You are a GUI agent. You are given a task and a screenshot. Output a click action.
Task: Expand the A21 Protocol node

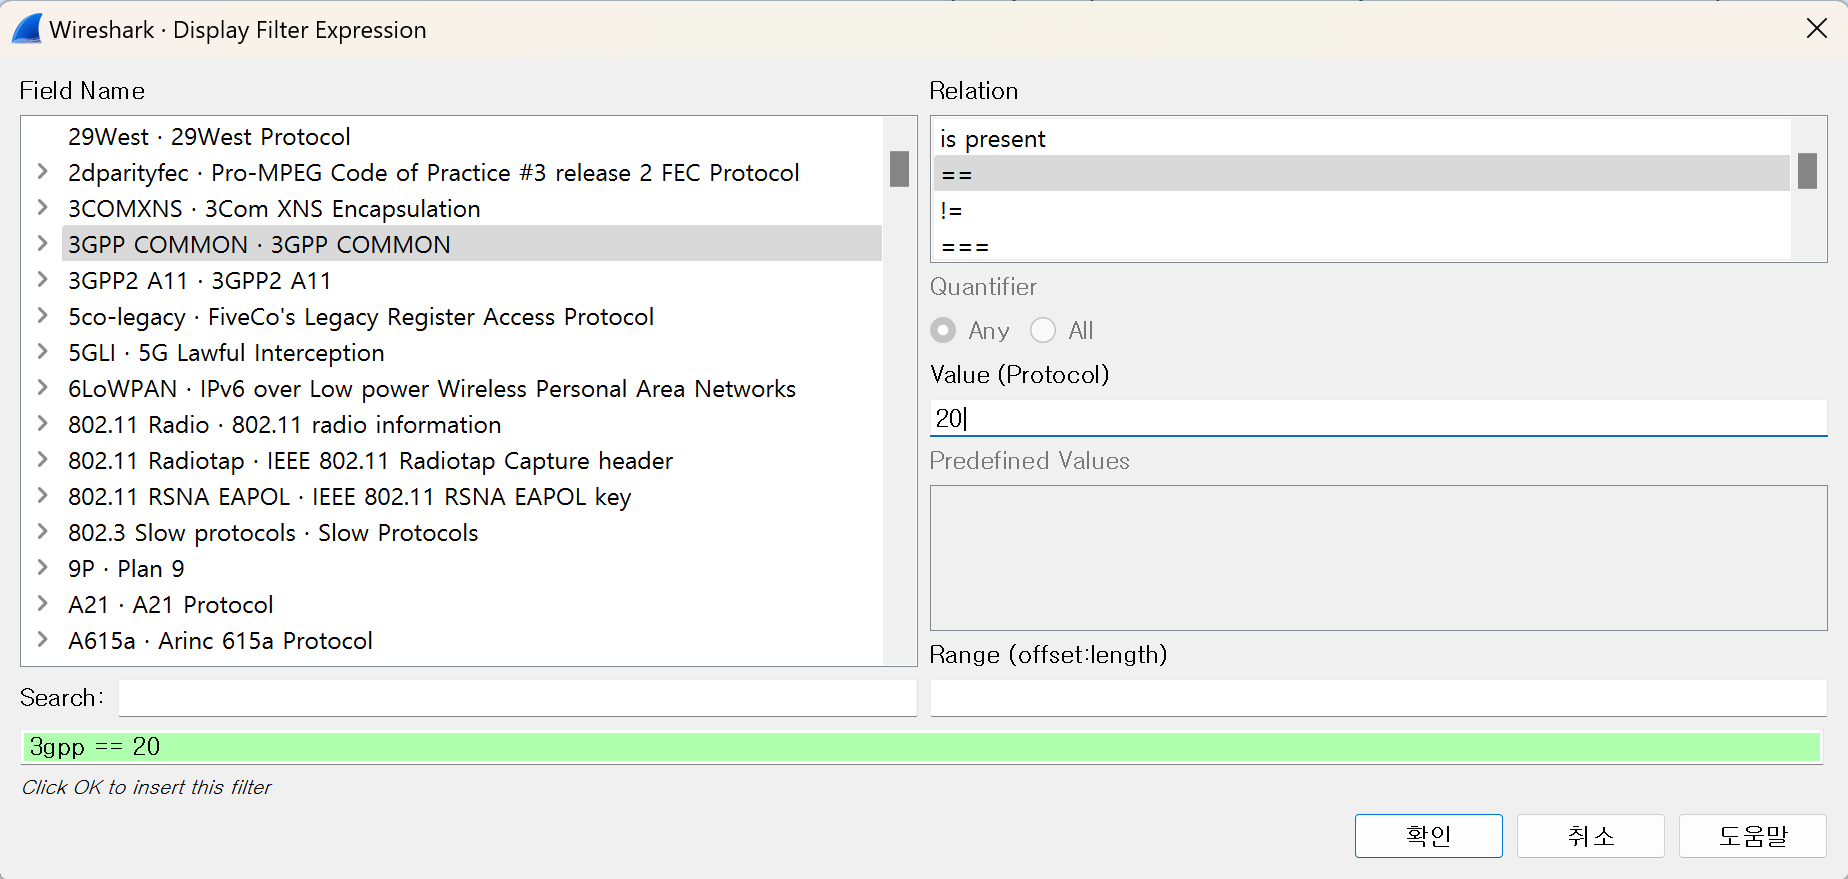(x=42, y=604)
